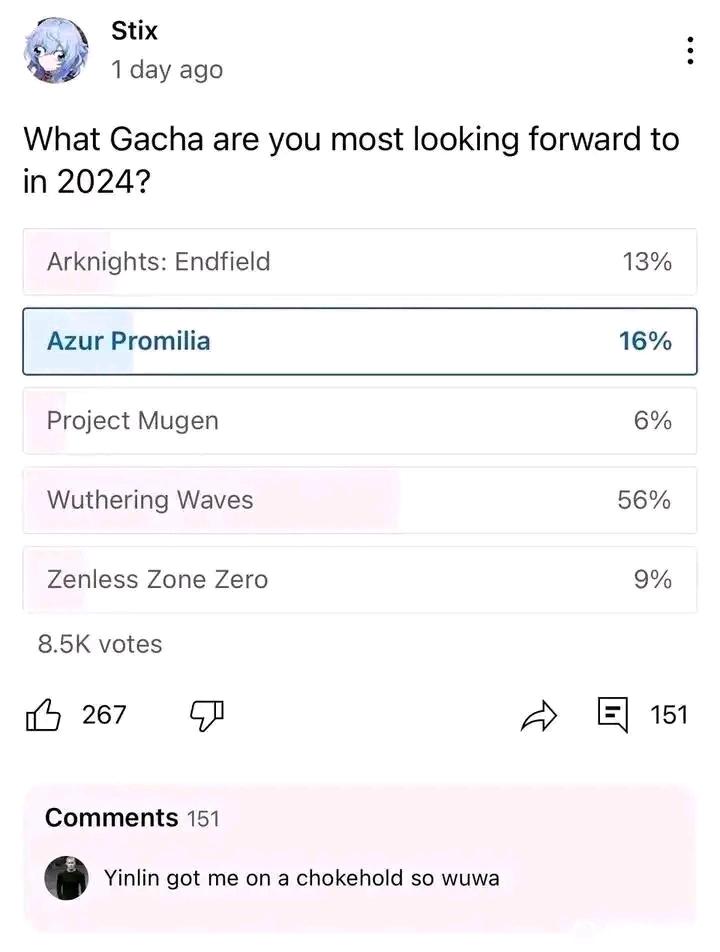Open Stix's channel avatar

(x=56, y=50)
